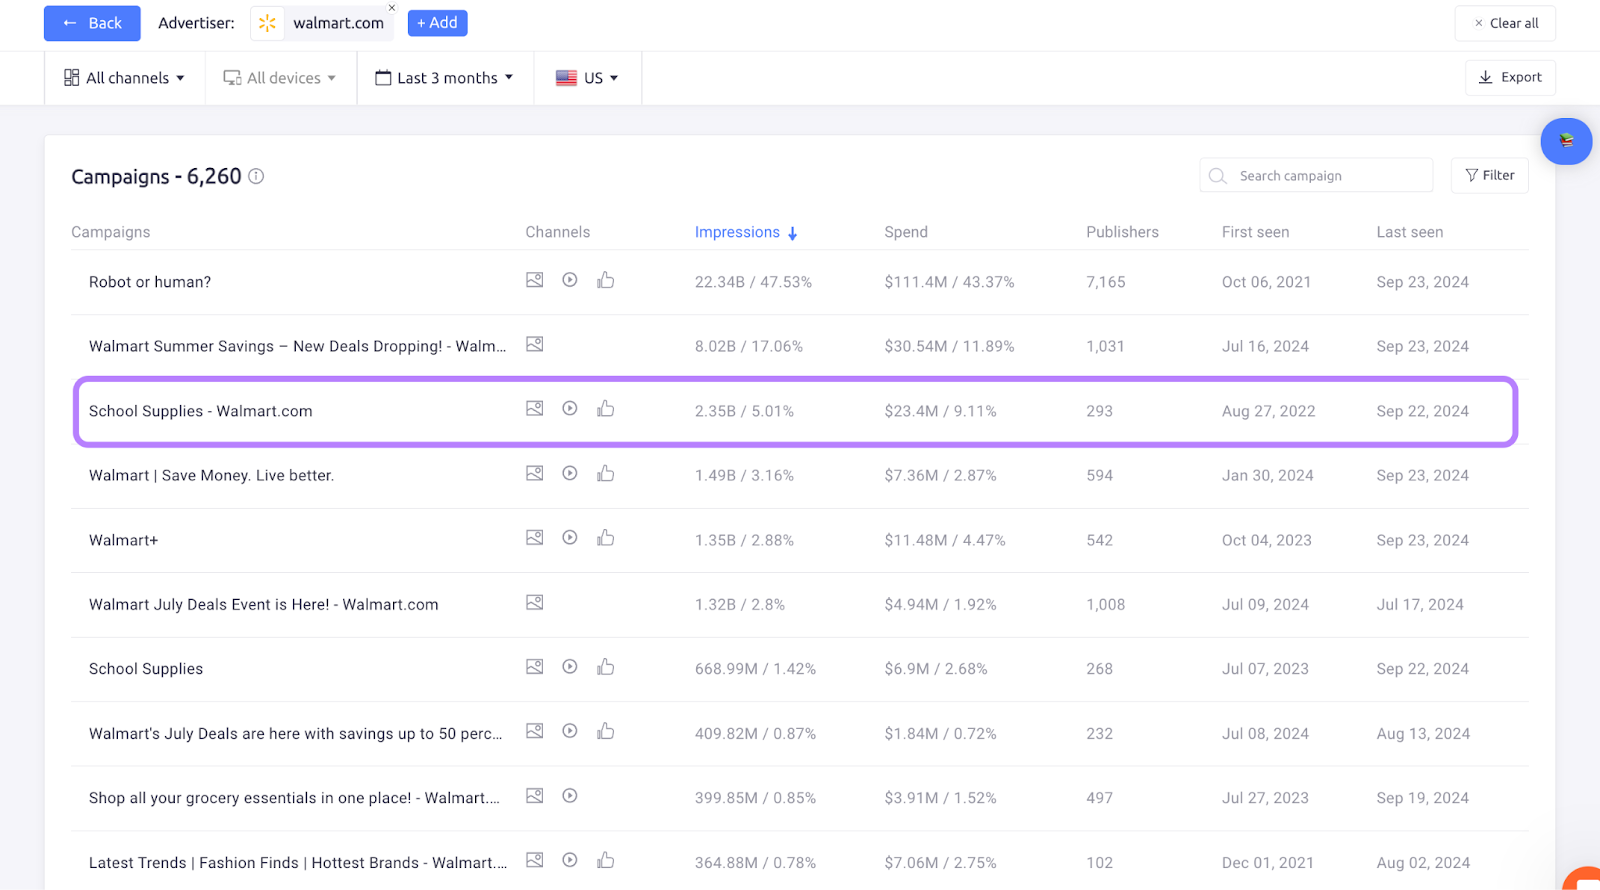
Task: Click video play icon in Robot or human row
Action: click(570, 280)
